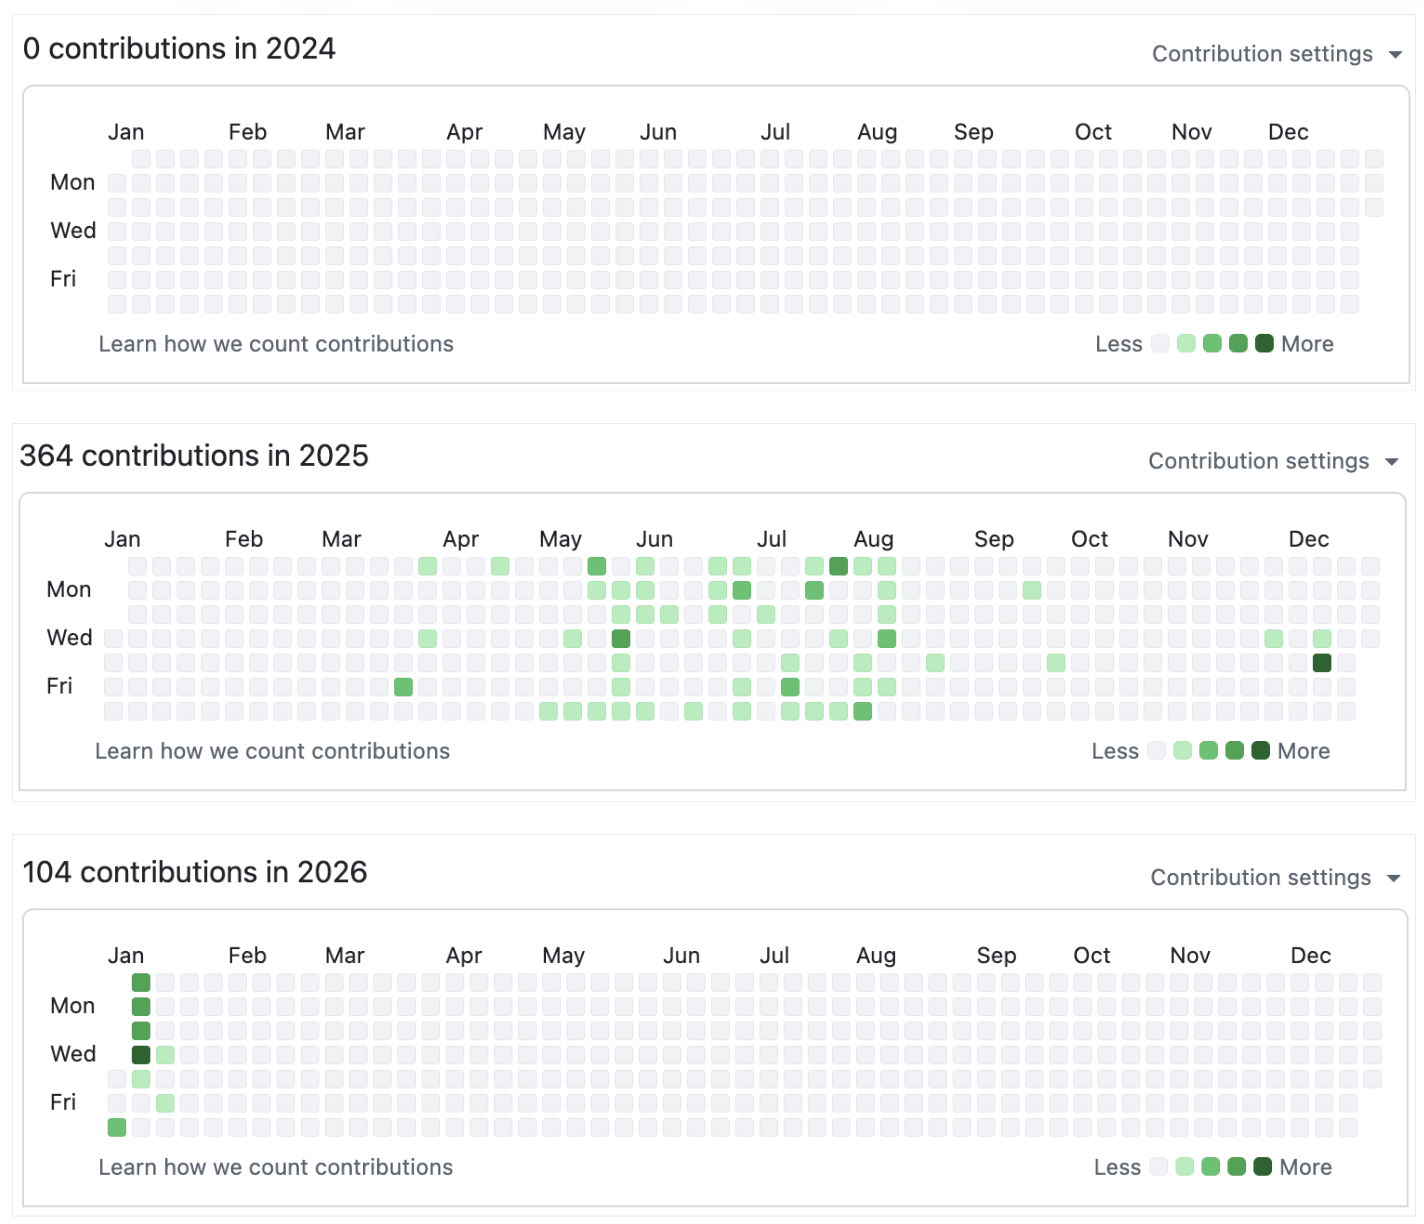1424x1224 pixels.
Task: Open Contribution settings dropdown for 2024
Action: point(1276,54)
